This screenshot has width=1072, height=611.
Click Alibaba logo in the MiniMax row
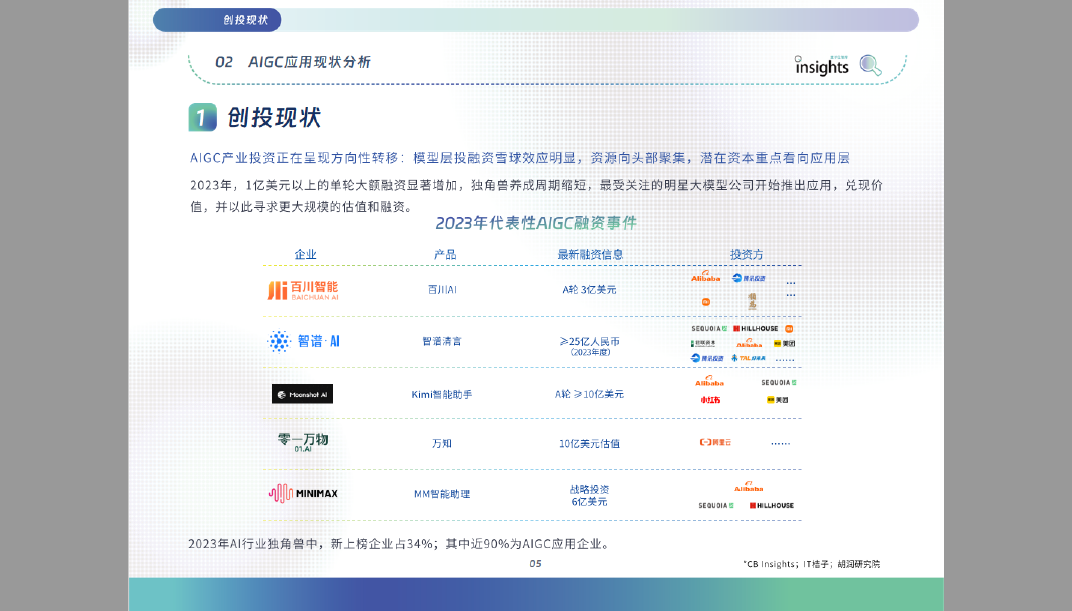point(749,487)
